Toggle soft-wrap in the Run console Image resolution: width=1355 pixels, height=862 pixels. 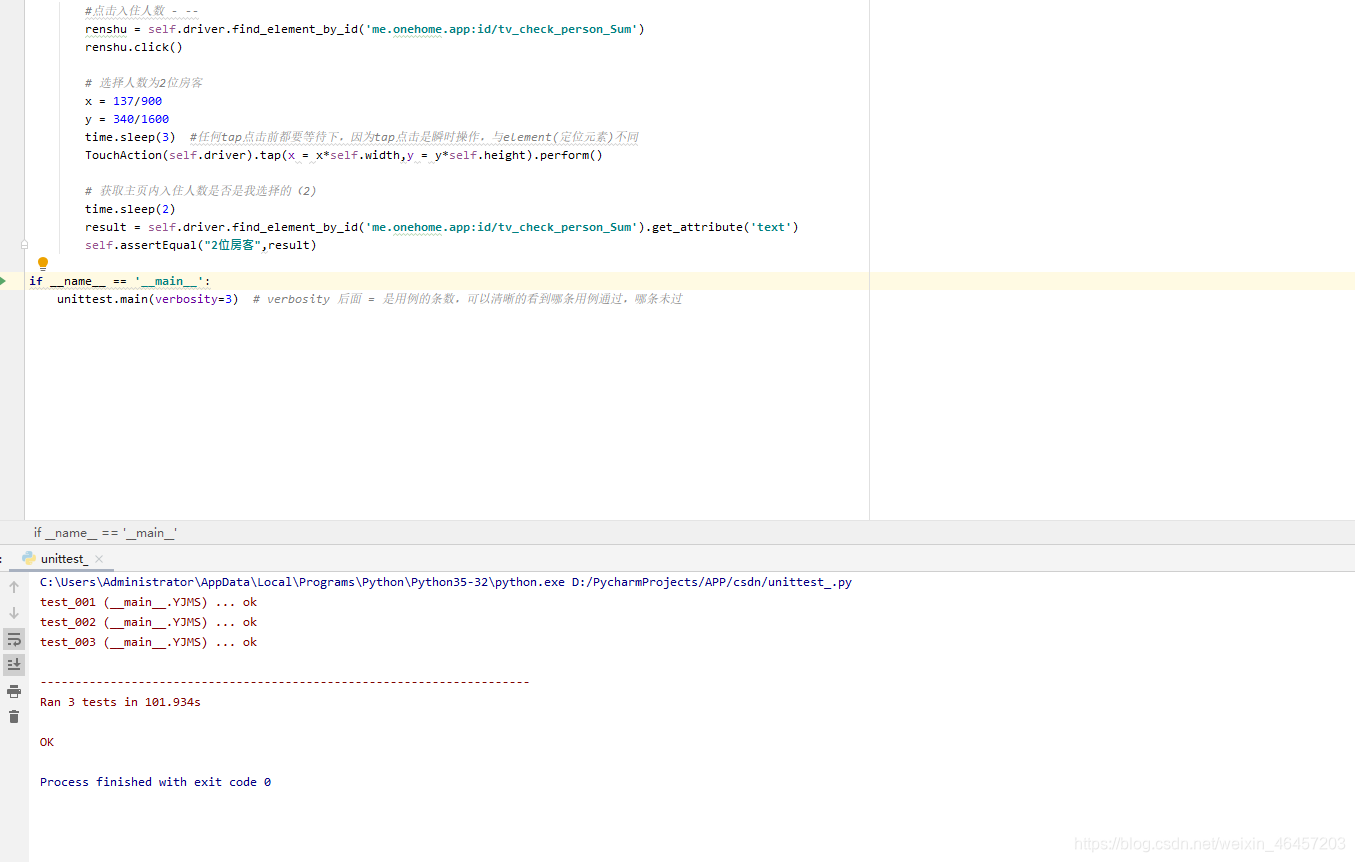14,639
